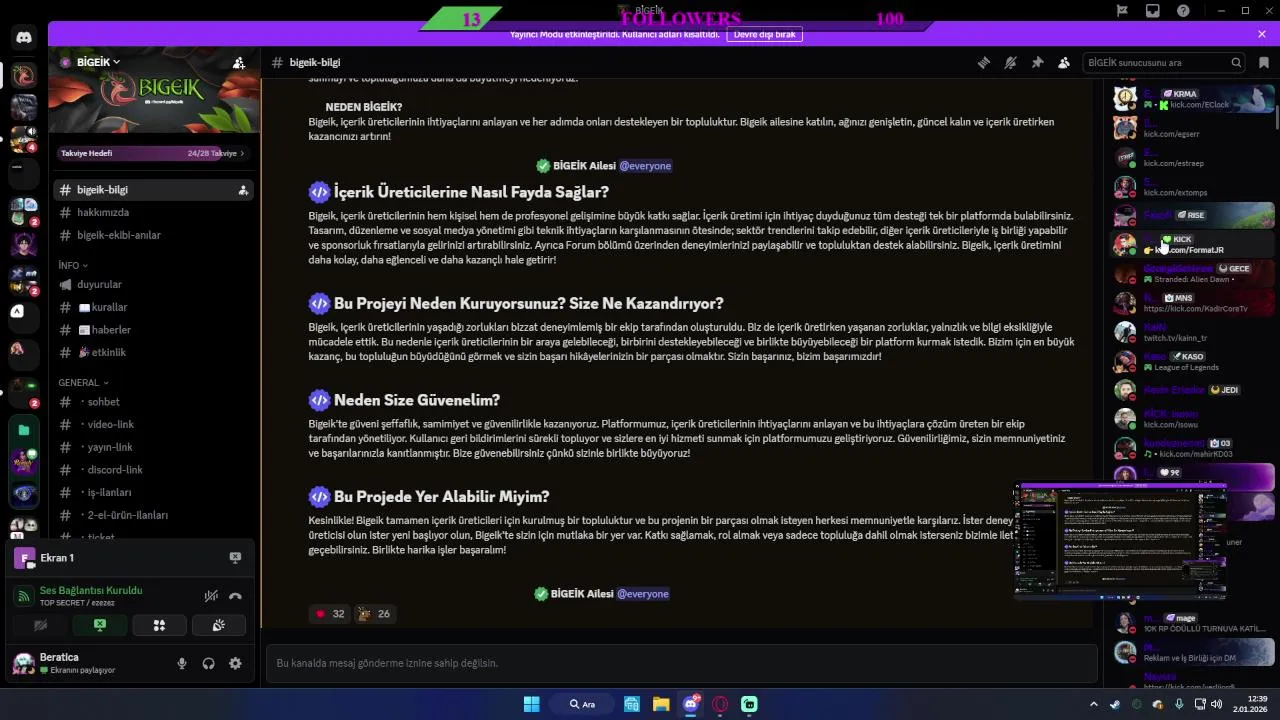
Task: Expand BİGEİK server name dropdown
Action: (x=98, y=62)
